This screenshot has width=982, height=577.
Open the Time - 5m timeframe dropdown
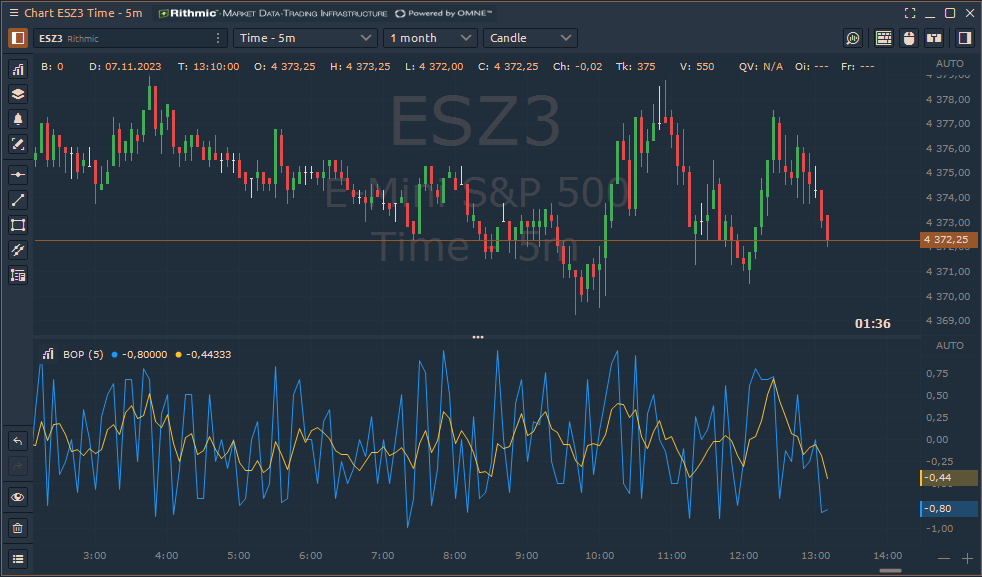pos(305,38)
